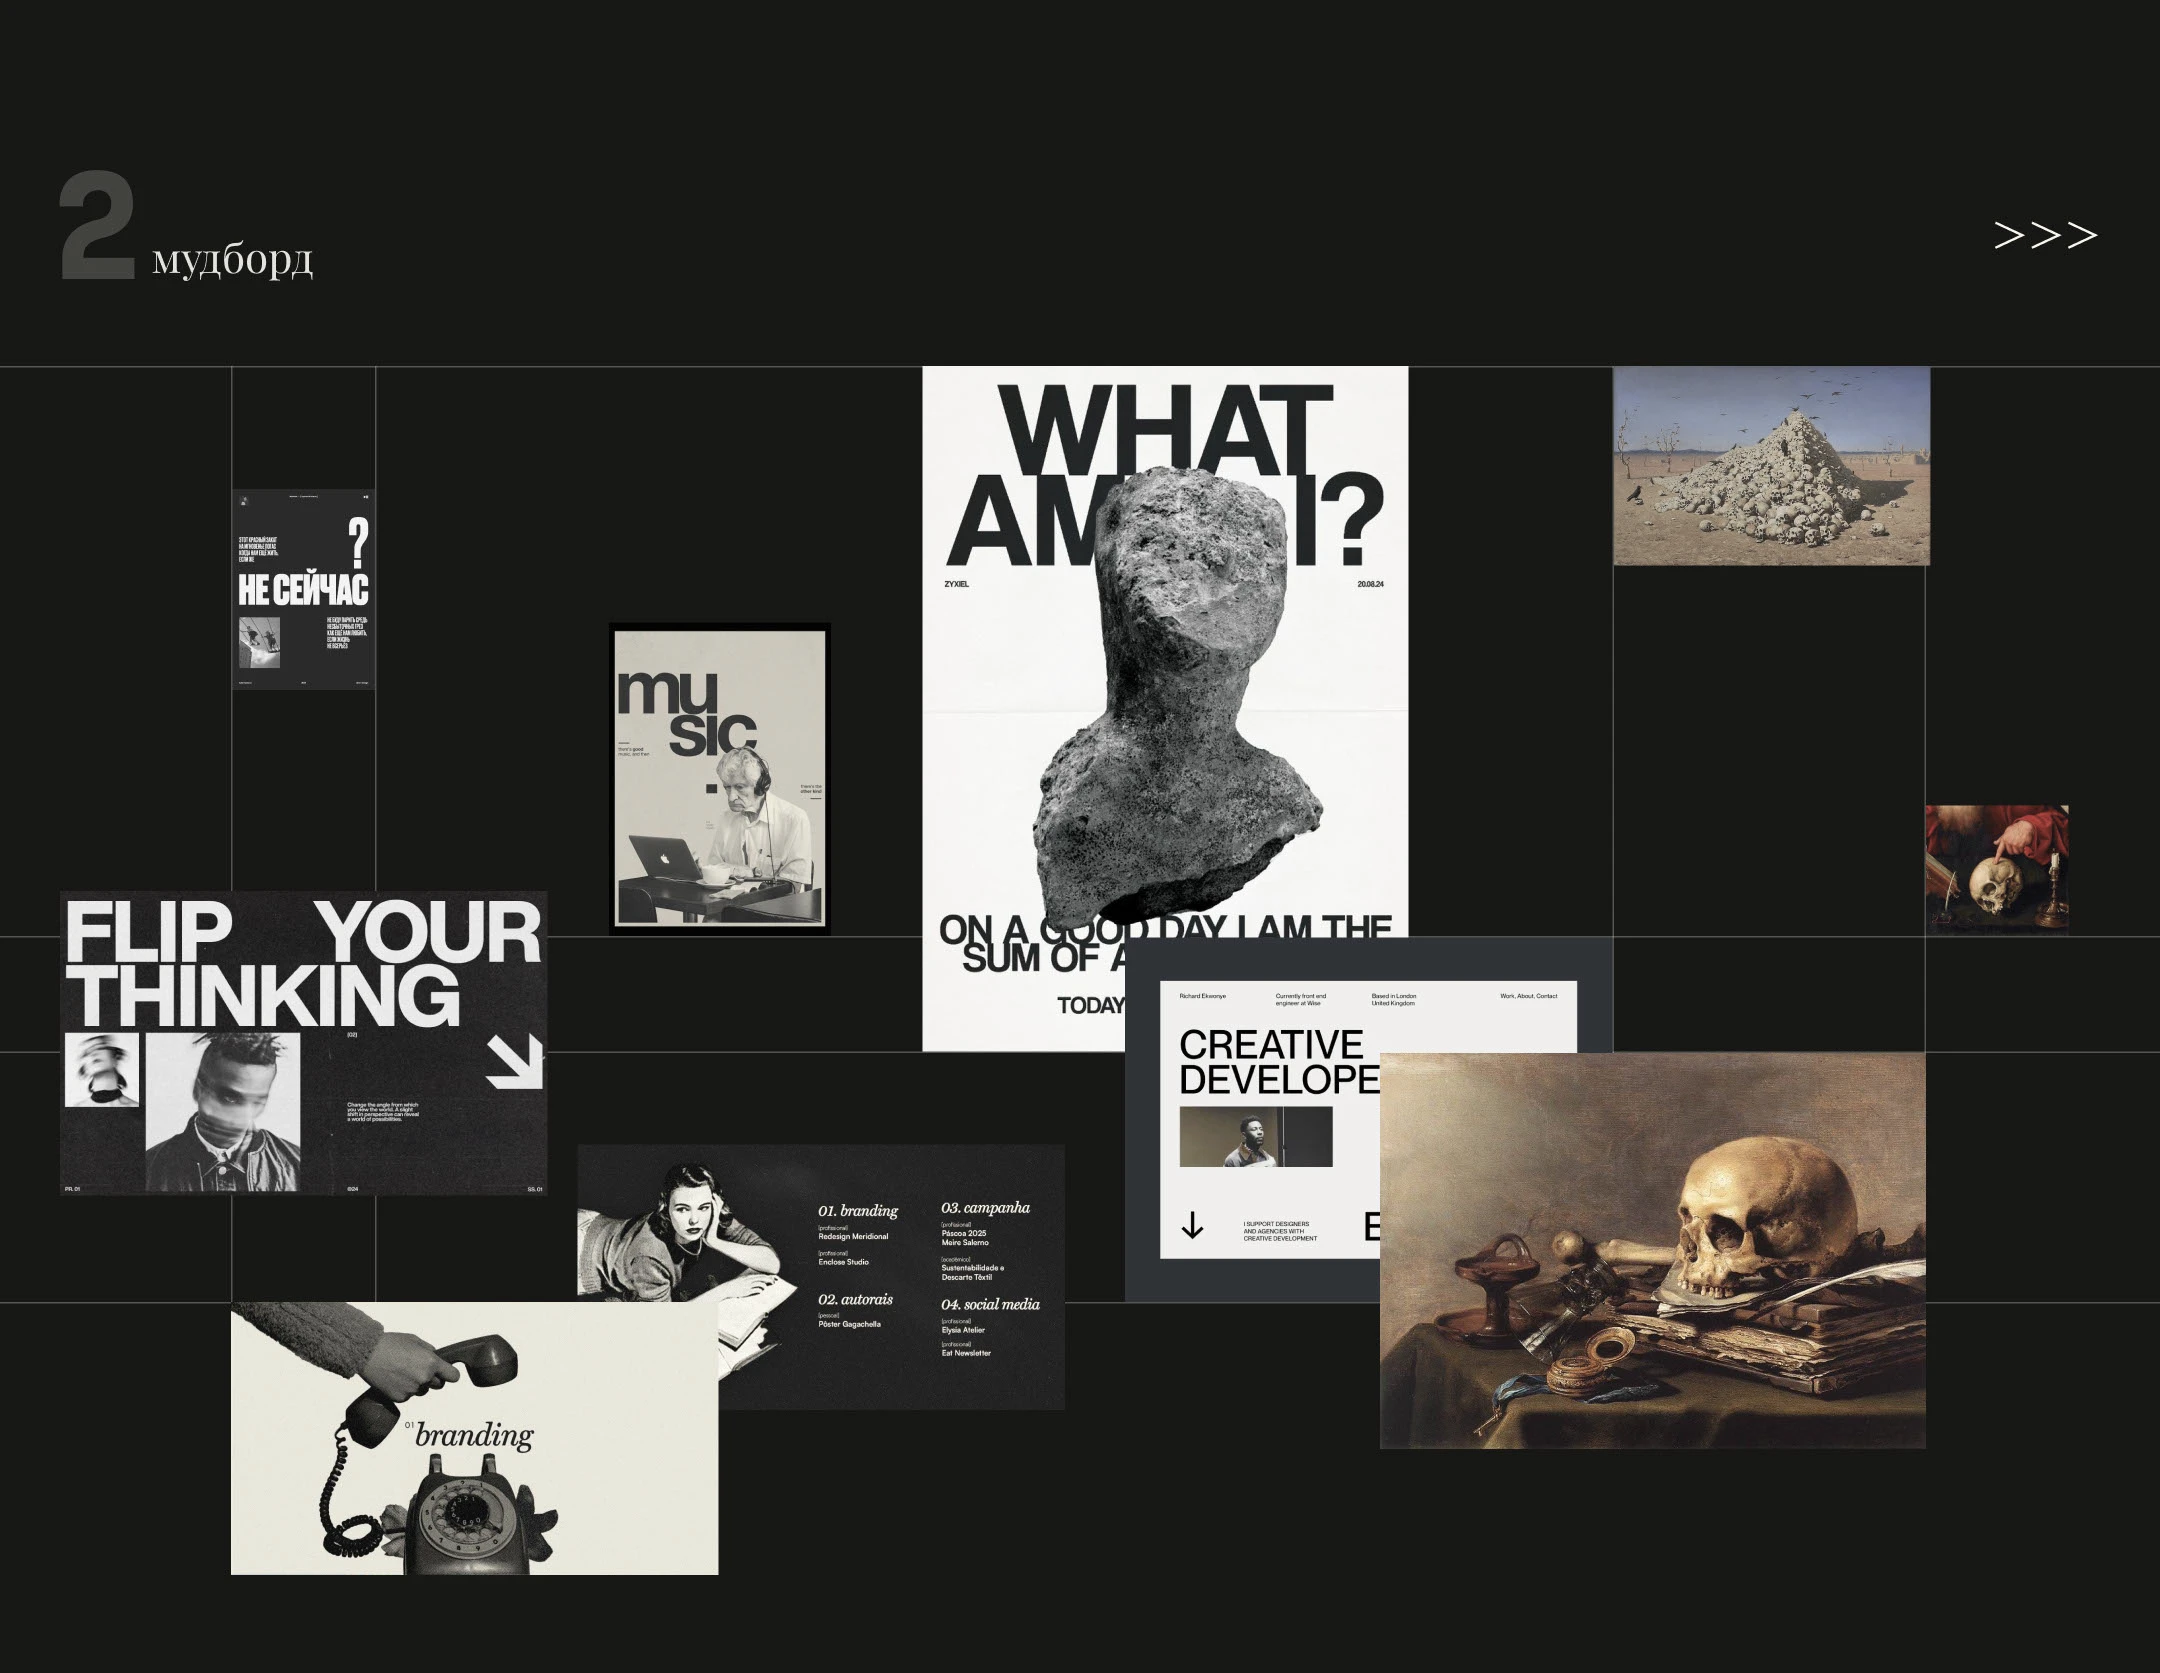2160x1673 pixels.
Task: Click the 'мудборд' section heading
Action: (x=232, y=260)
